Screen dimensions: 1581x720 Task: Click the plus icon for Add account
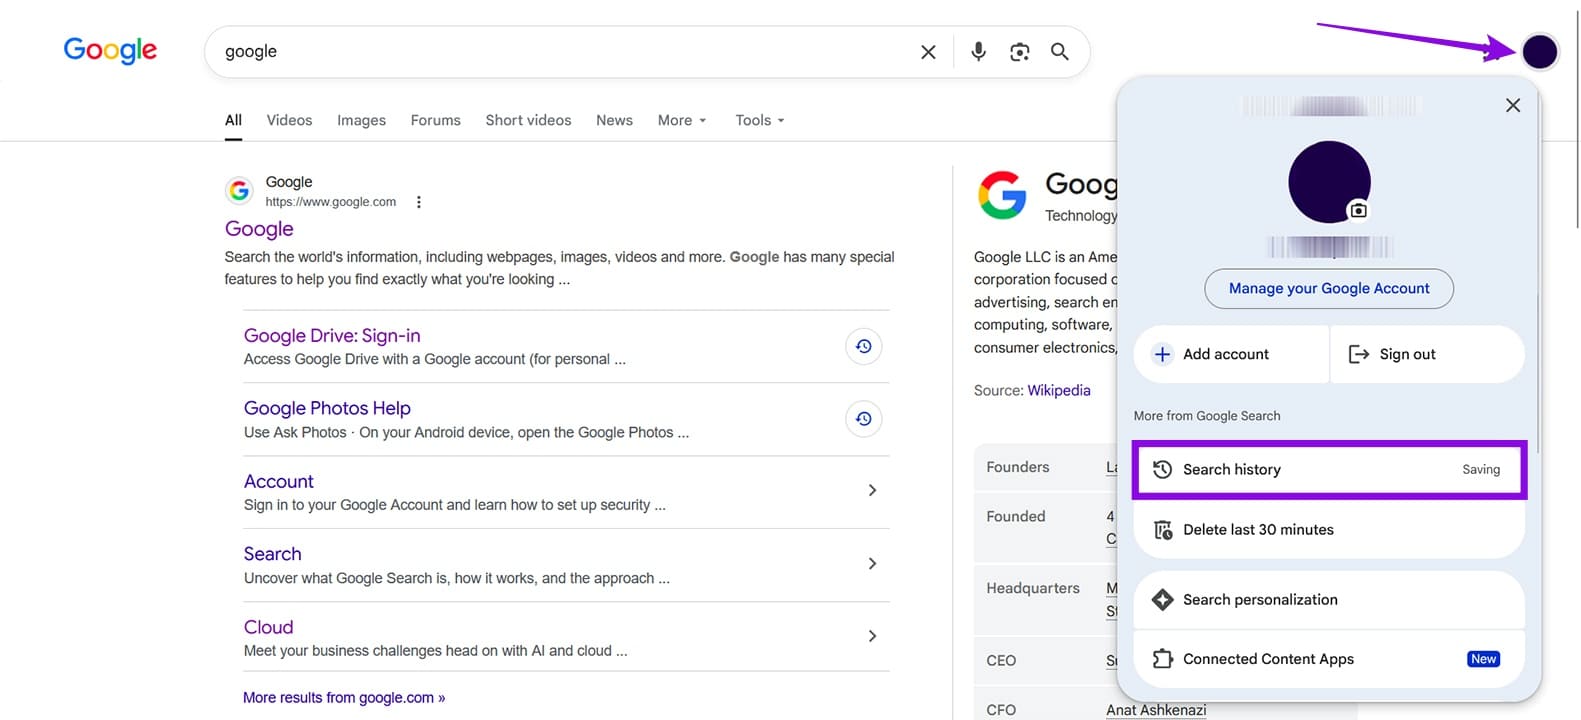[1162, 354]
